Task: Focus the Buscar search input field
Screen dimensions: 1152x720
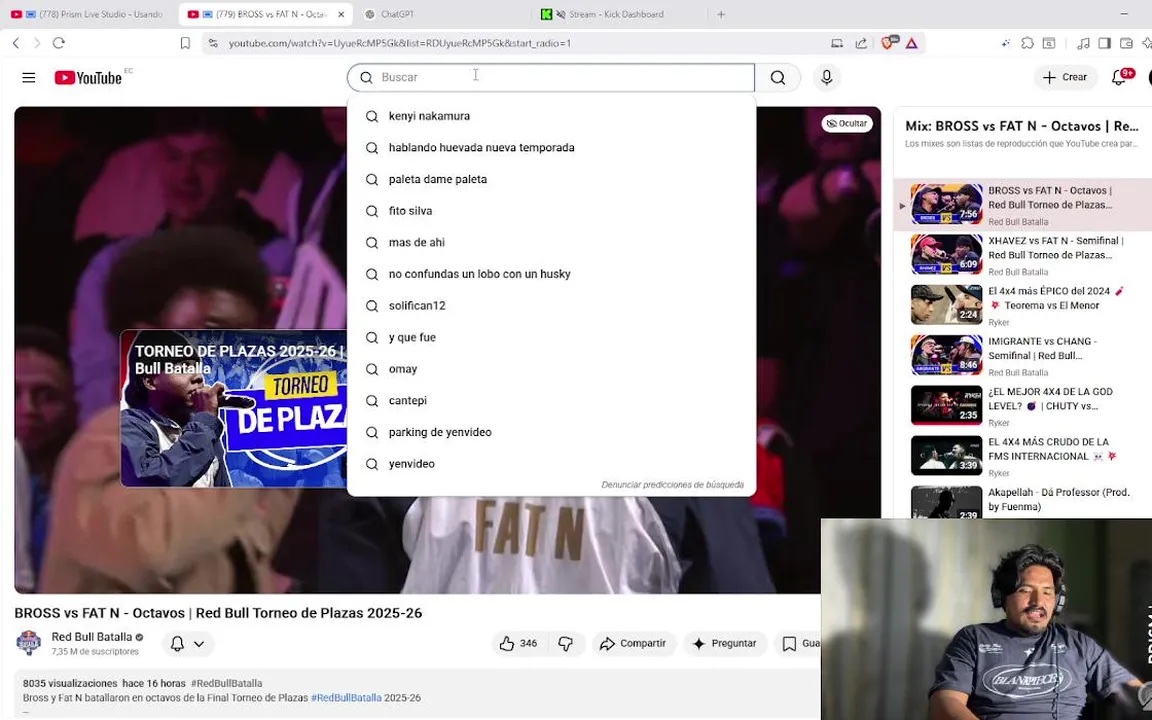Action: point(551,77)
